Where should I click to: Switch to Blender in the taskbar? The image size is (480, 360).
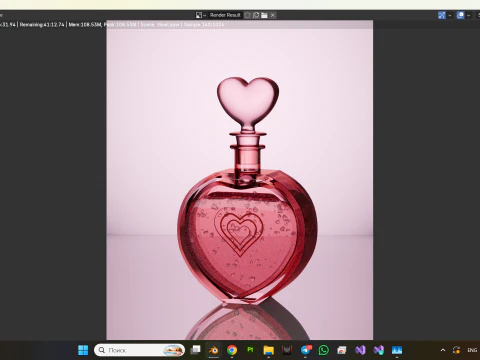(213, 350)
